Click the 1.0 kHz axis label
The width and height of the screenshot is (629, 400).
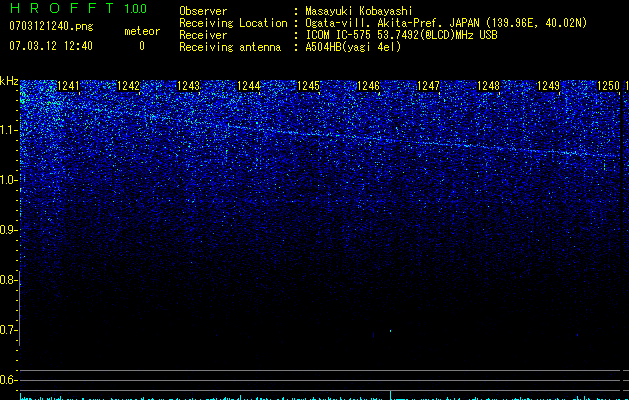point(8,180)
